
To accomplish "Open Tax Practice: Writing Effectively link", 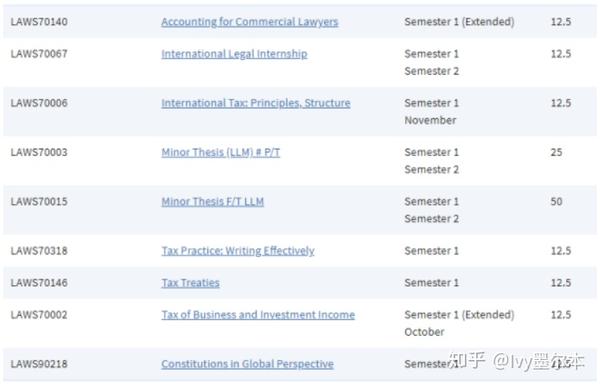I will 238,251.
